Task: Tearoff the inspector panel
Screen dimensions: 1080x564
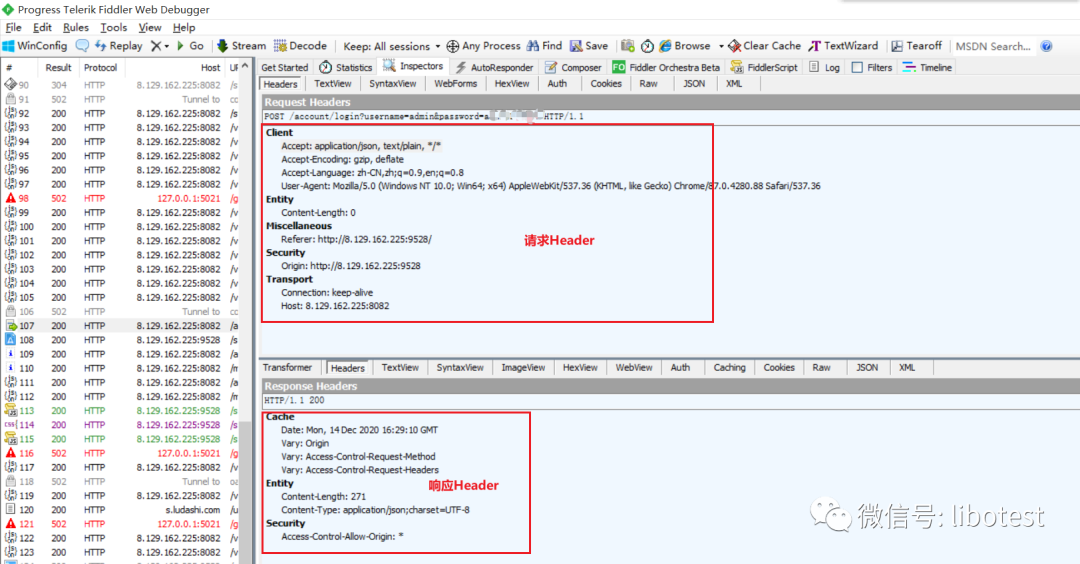Action: [916, 46]
